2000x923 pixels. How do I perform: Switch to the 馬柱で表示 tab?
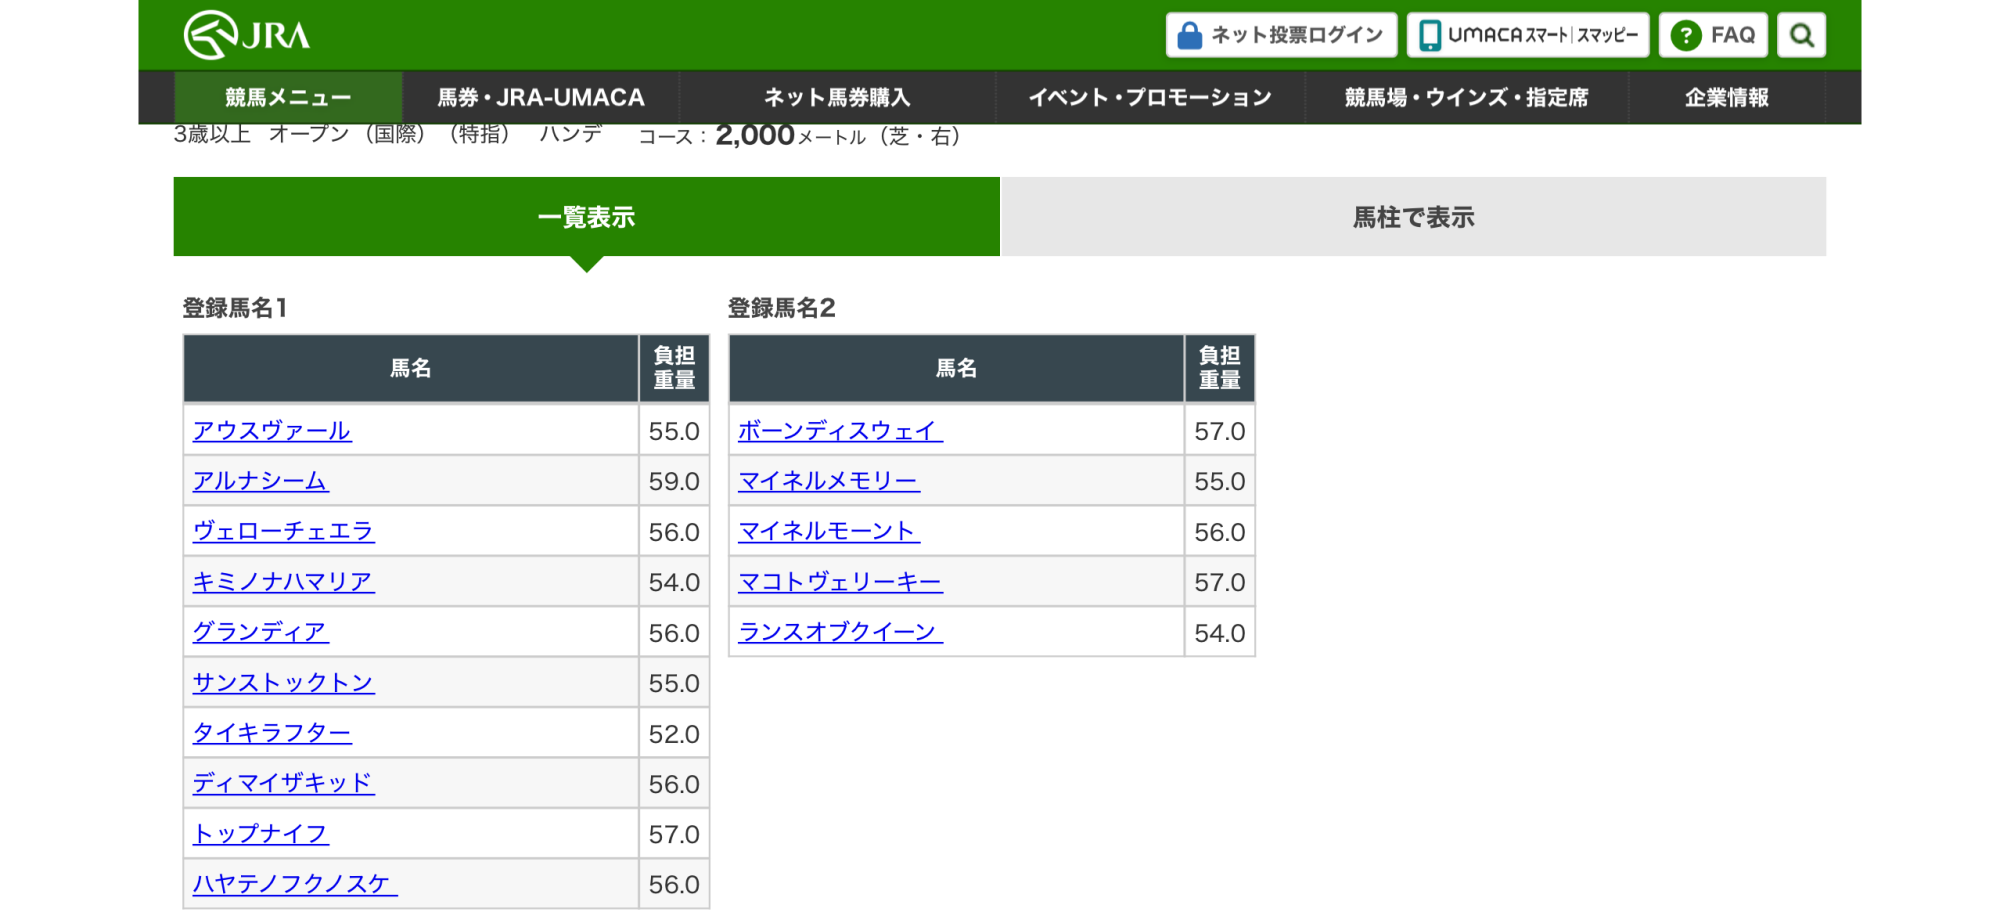1413,217
